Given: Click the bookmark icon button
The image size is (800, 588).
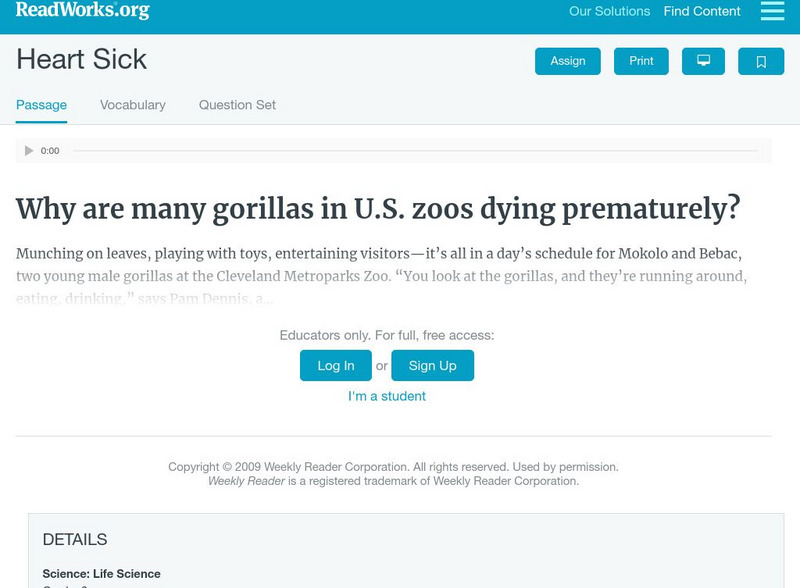Looking at the screenshot, I should tap(761, 61).
